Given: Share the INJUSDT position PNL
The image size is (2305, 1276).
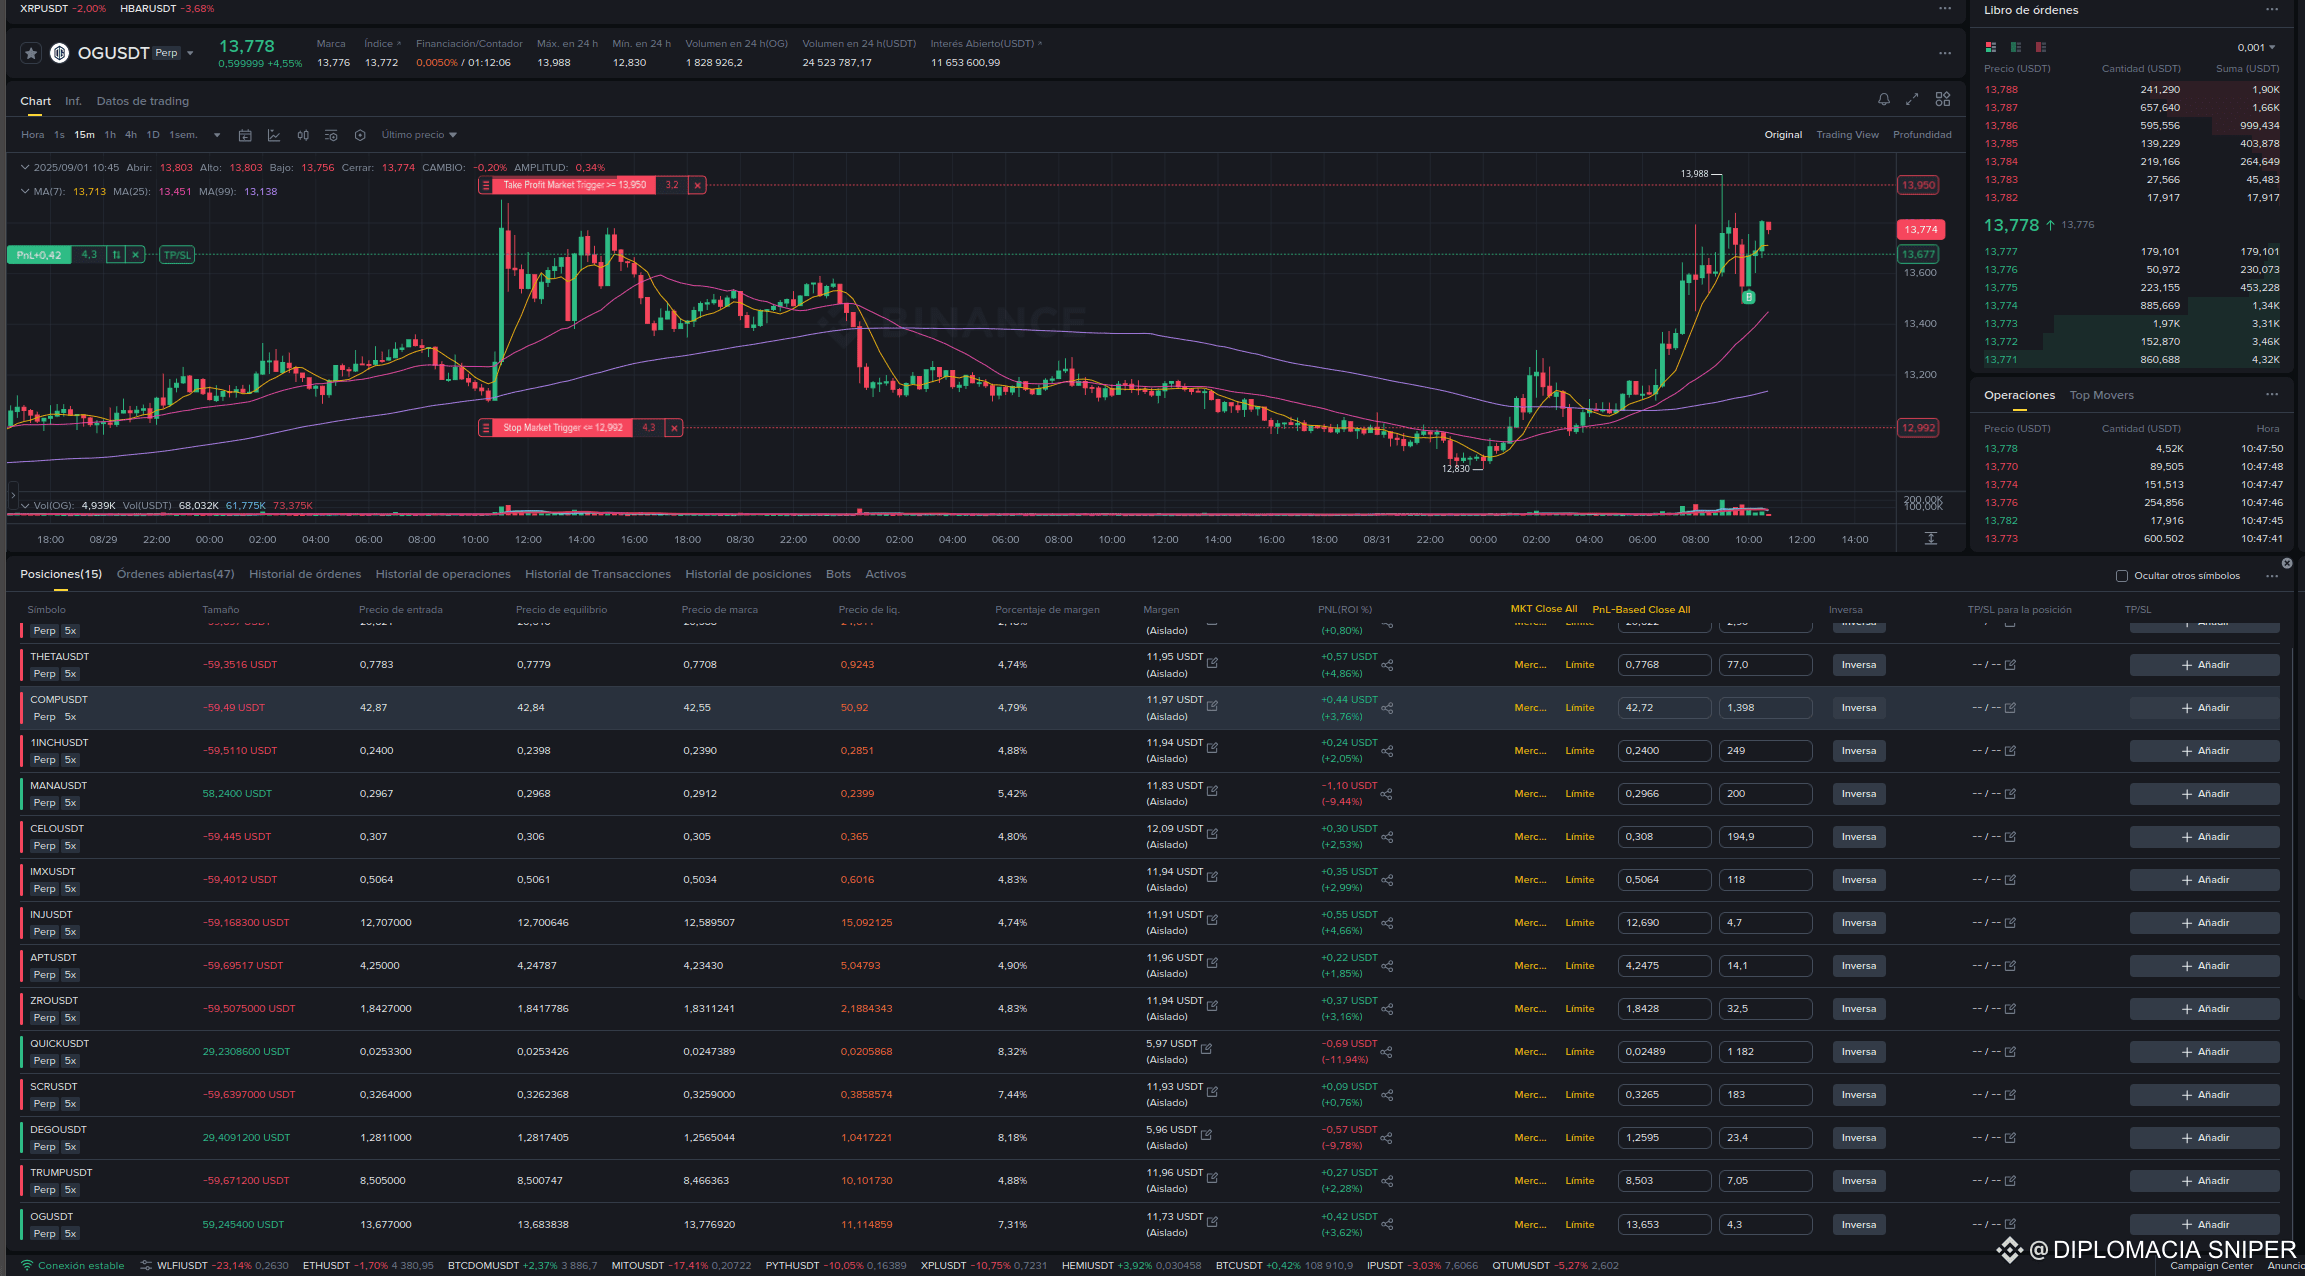Looking at the screenshot, I should [x=1387, y=923].
